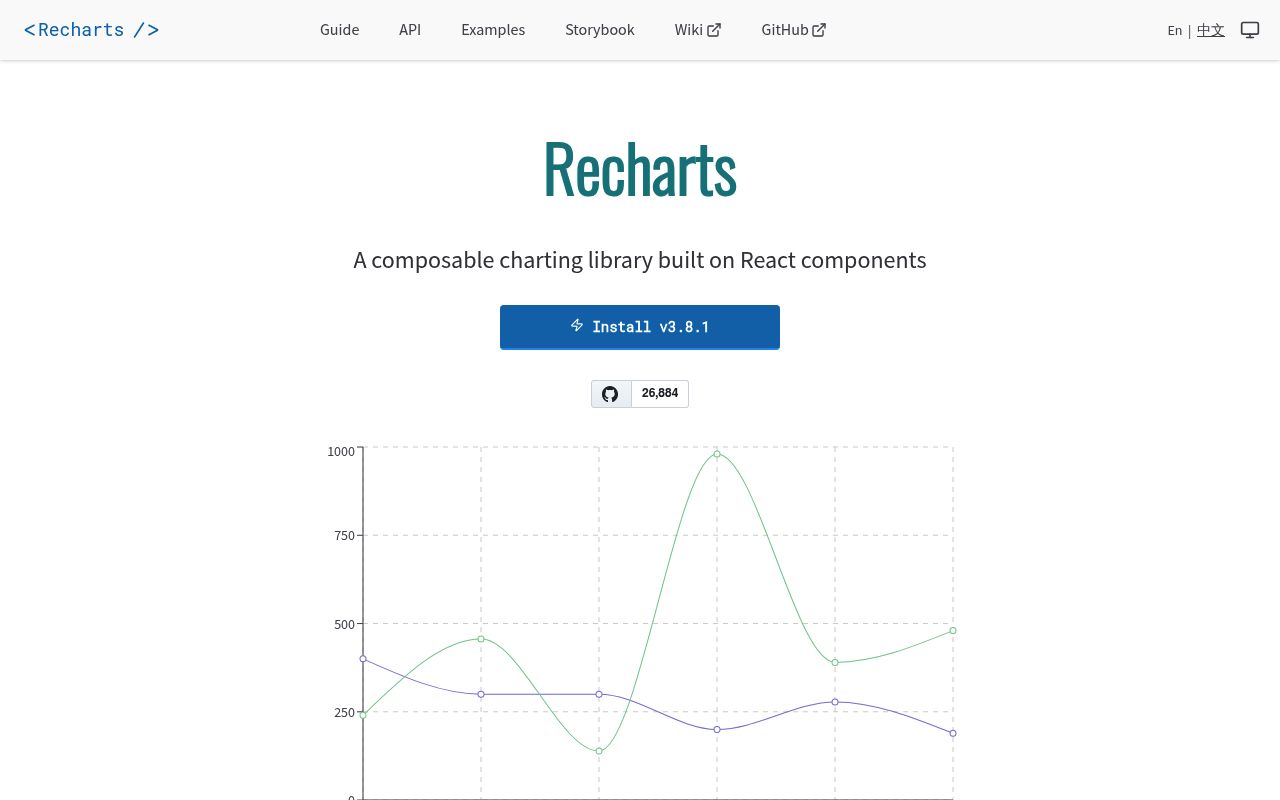
Task: Toggle the color theme via monitor icon
Action: 1250,29
